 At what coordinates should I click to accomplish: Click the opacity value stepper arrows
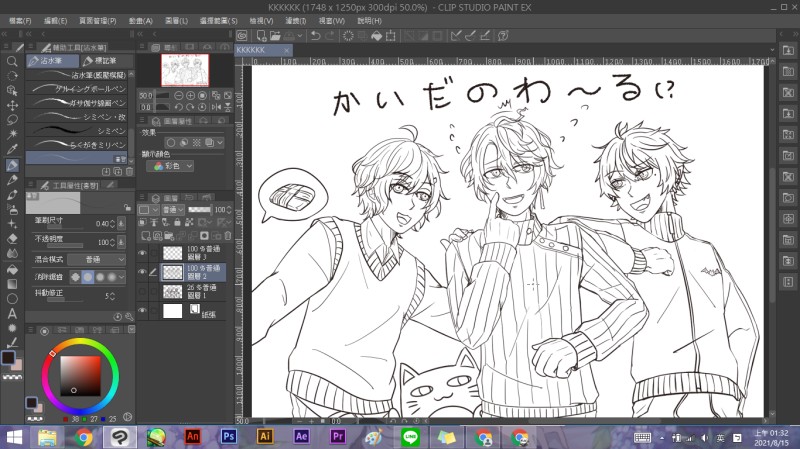click(112, 242)
